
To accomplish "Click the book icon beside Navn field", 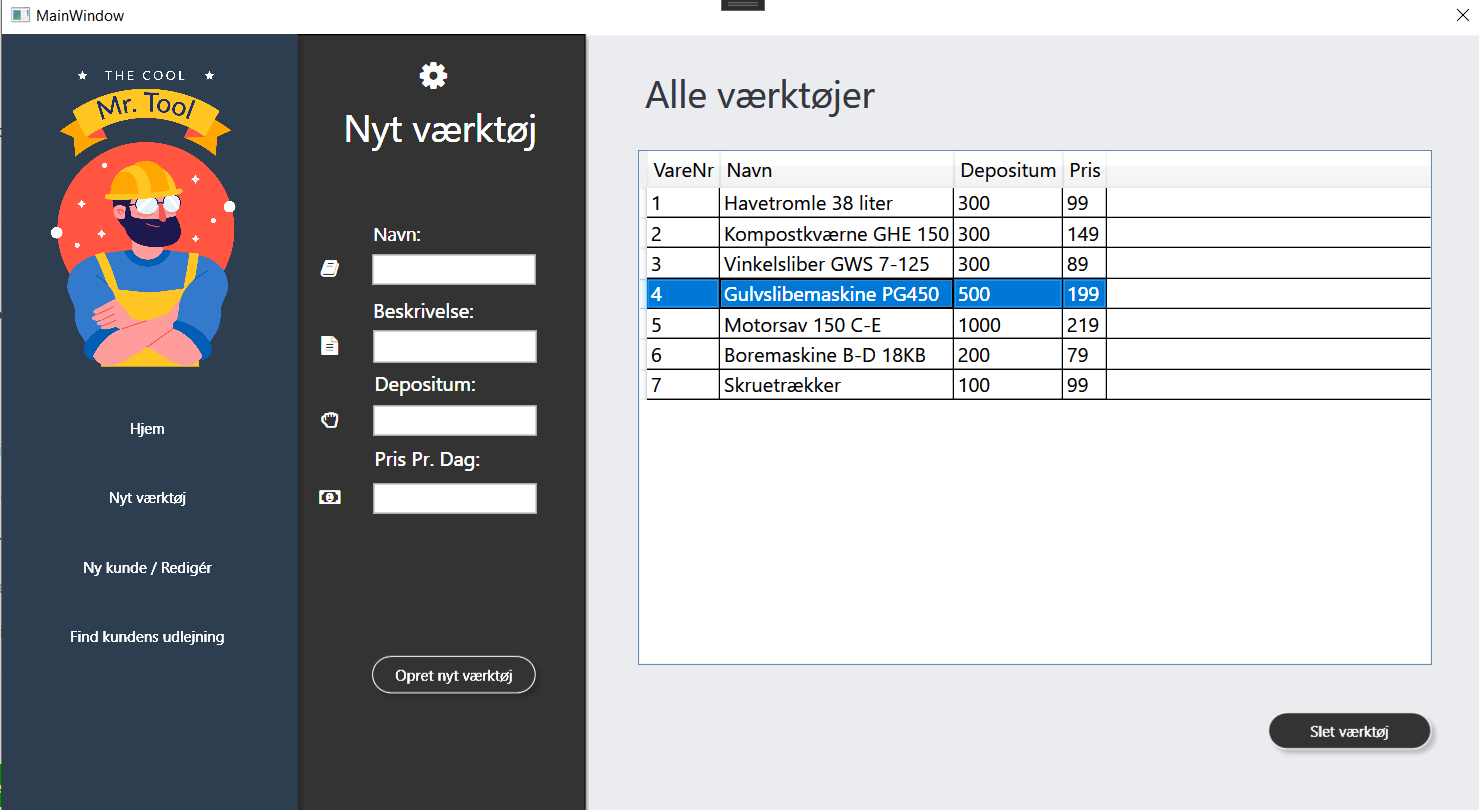I will (329, 268).
